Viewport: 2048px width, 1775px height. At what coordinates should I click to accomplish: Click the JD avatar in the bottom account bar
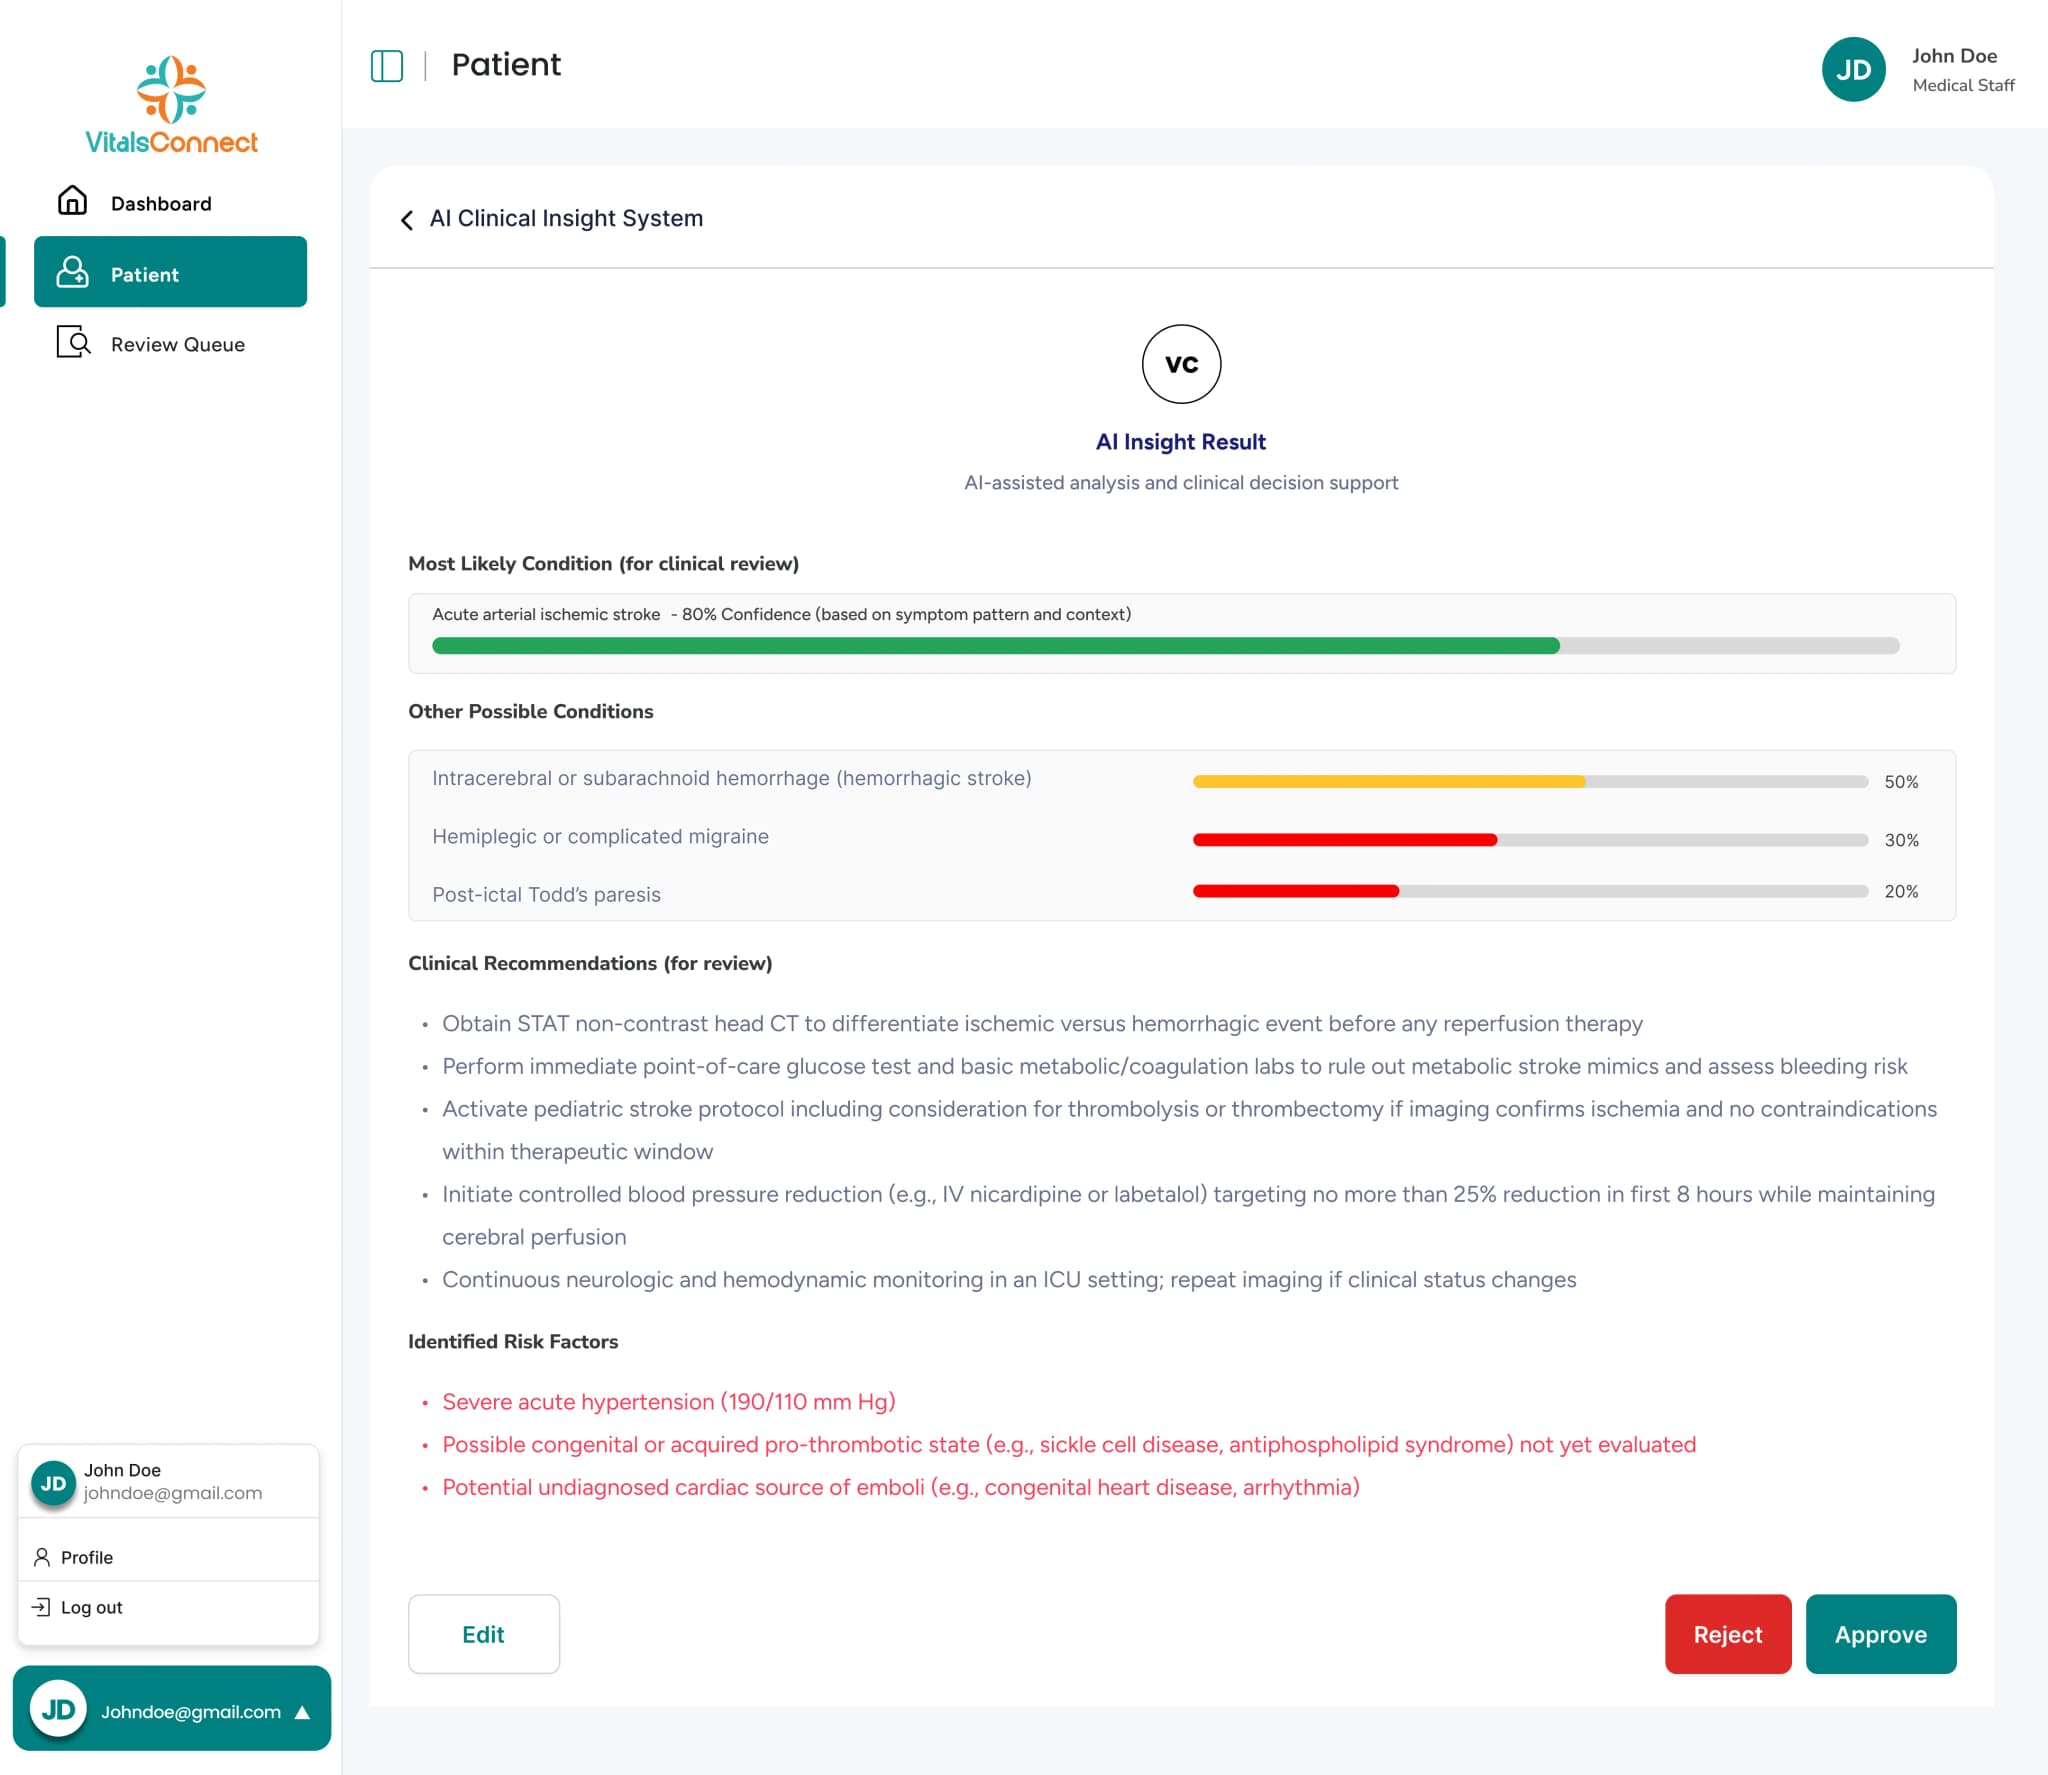(58, 1709)
